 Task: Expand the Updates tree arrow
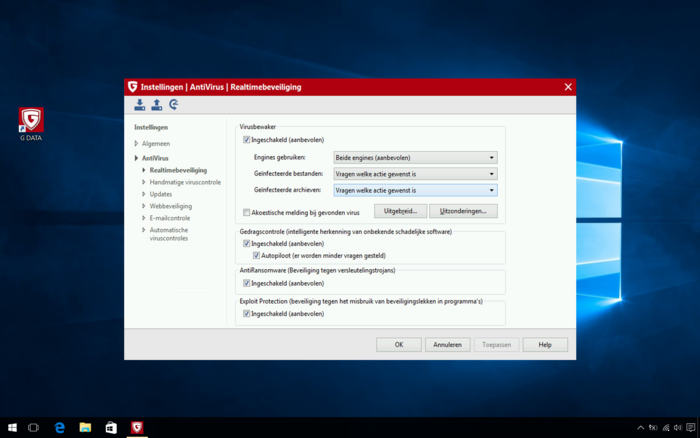(x=144, y=194)
